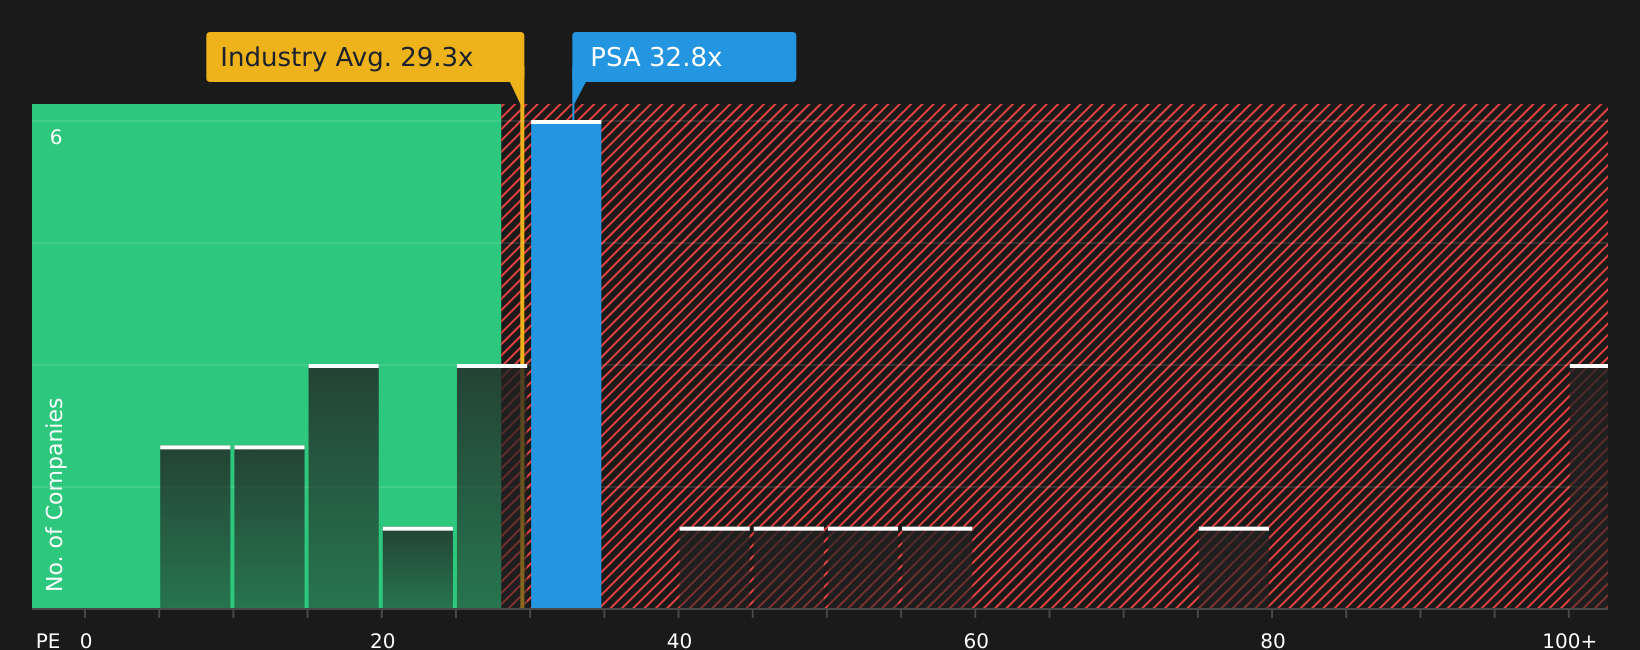This screenshot has width=1640, height=650.
Task: Click the Industry Avg. 29.3x label
Action: [x=365, y=57]
